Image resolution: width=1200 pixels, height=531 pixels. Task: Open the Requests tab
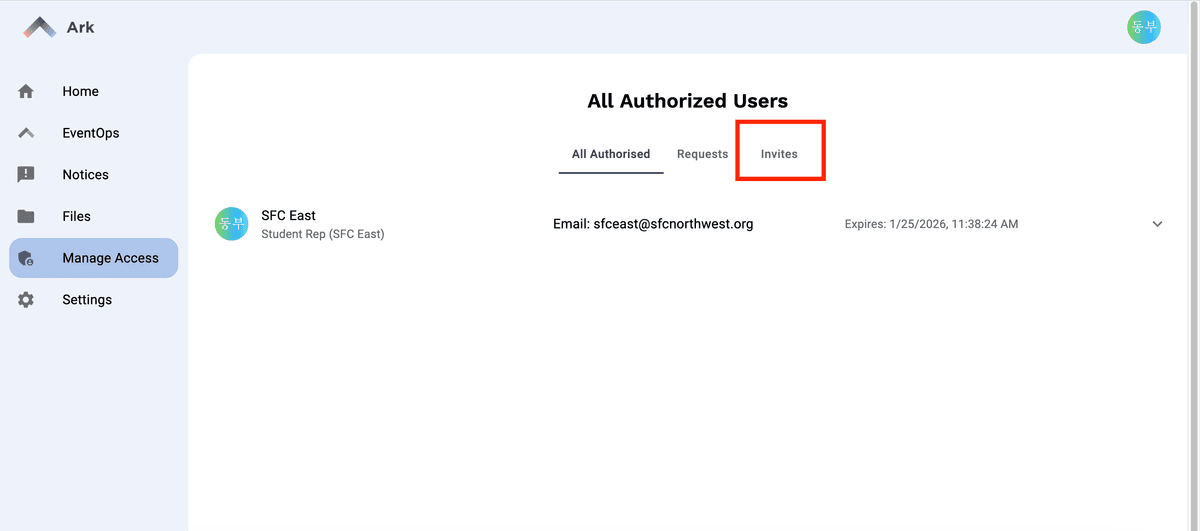pyautogui.click(x=702, y=154)
